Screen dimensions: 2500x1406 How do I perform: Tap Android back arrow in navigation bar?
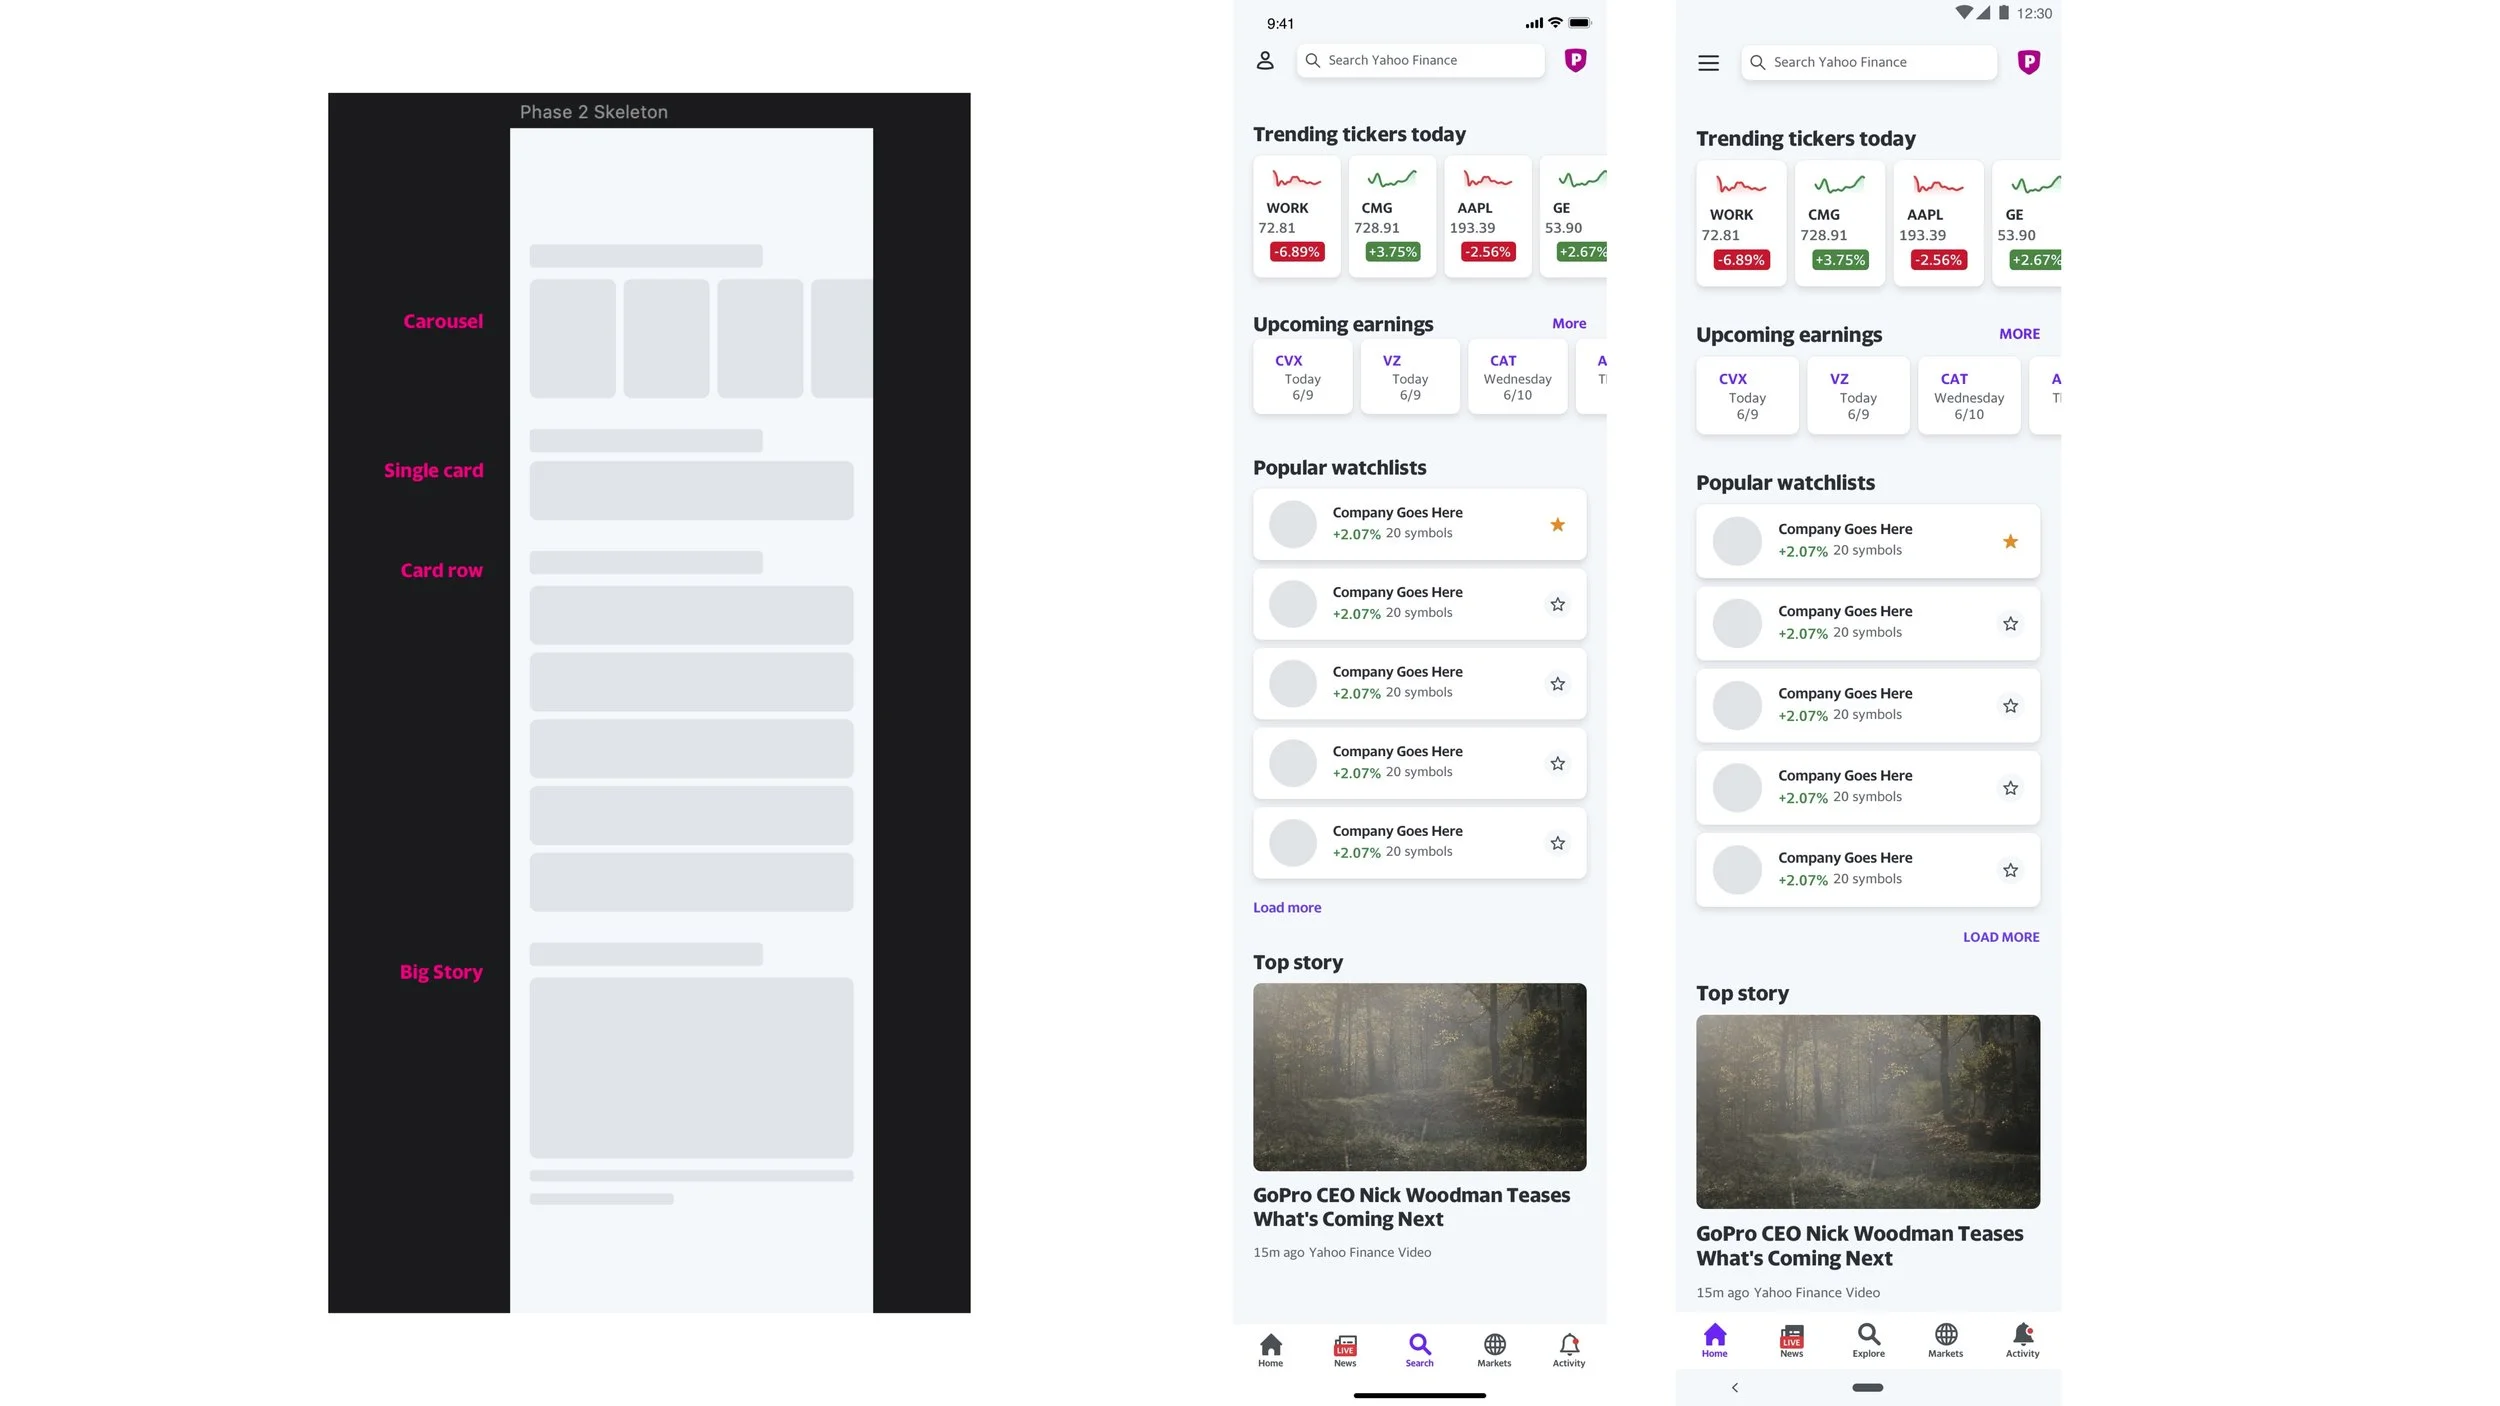[1735, 1387]
